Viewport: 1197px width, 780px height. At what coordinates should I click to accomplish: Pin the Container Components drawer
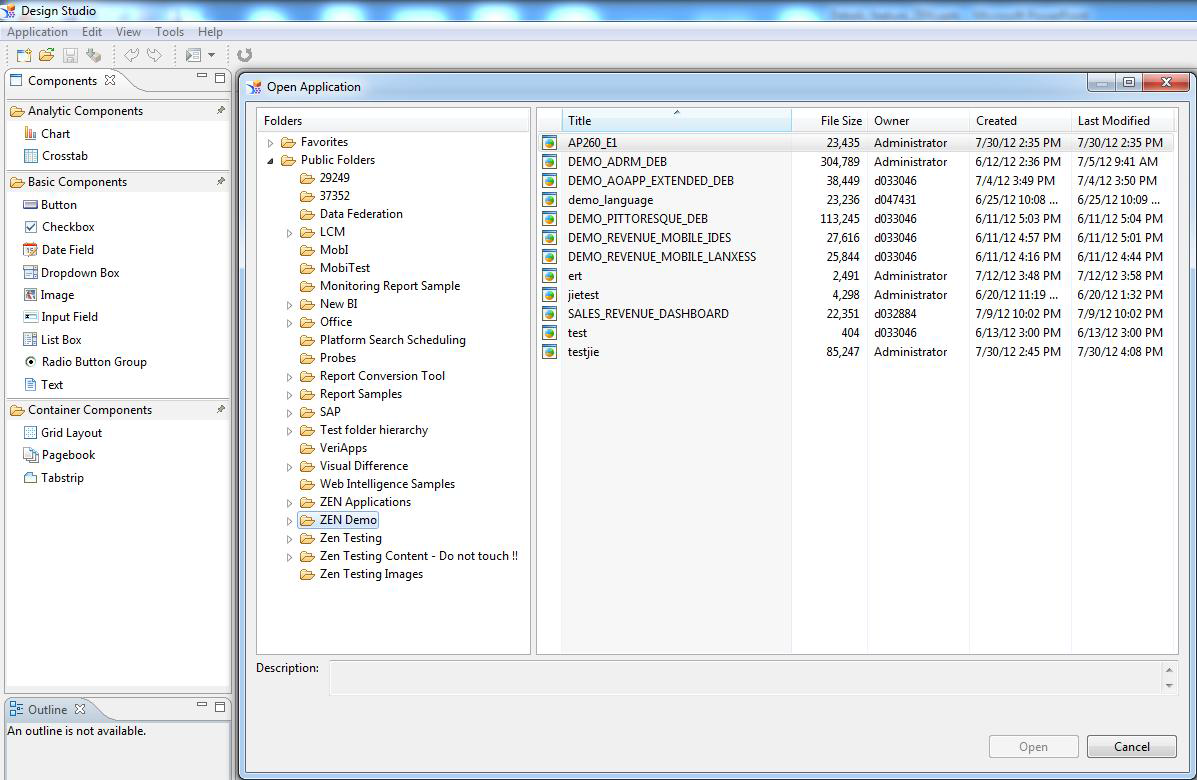(221, 410)
